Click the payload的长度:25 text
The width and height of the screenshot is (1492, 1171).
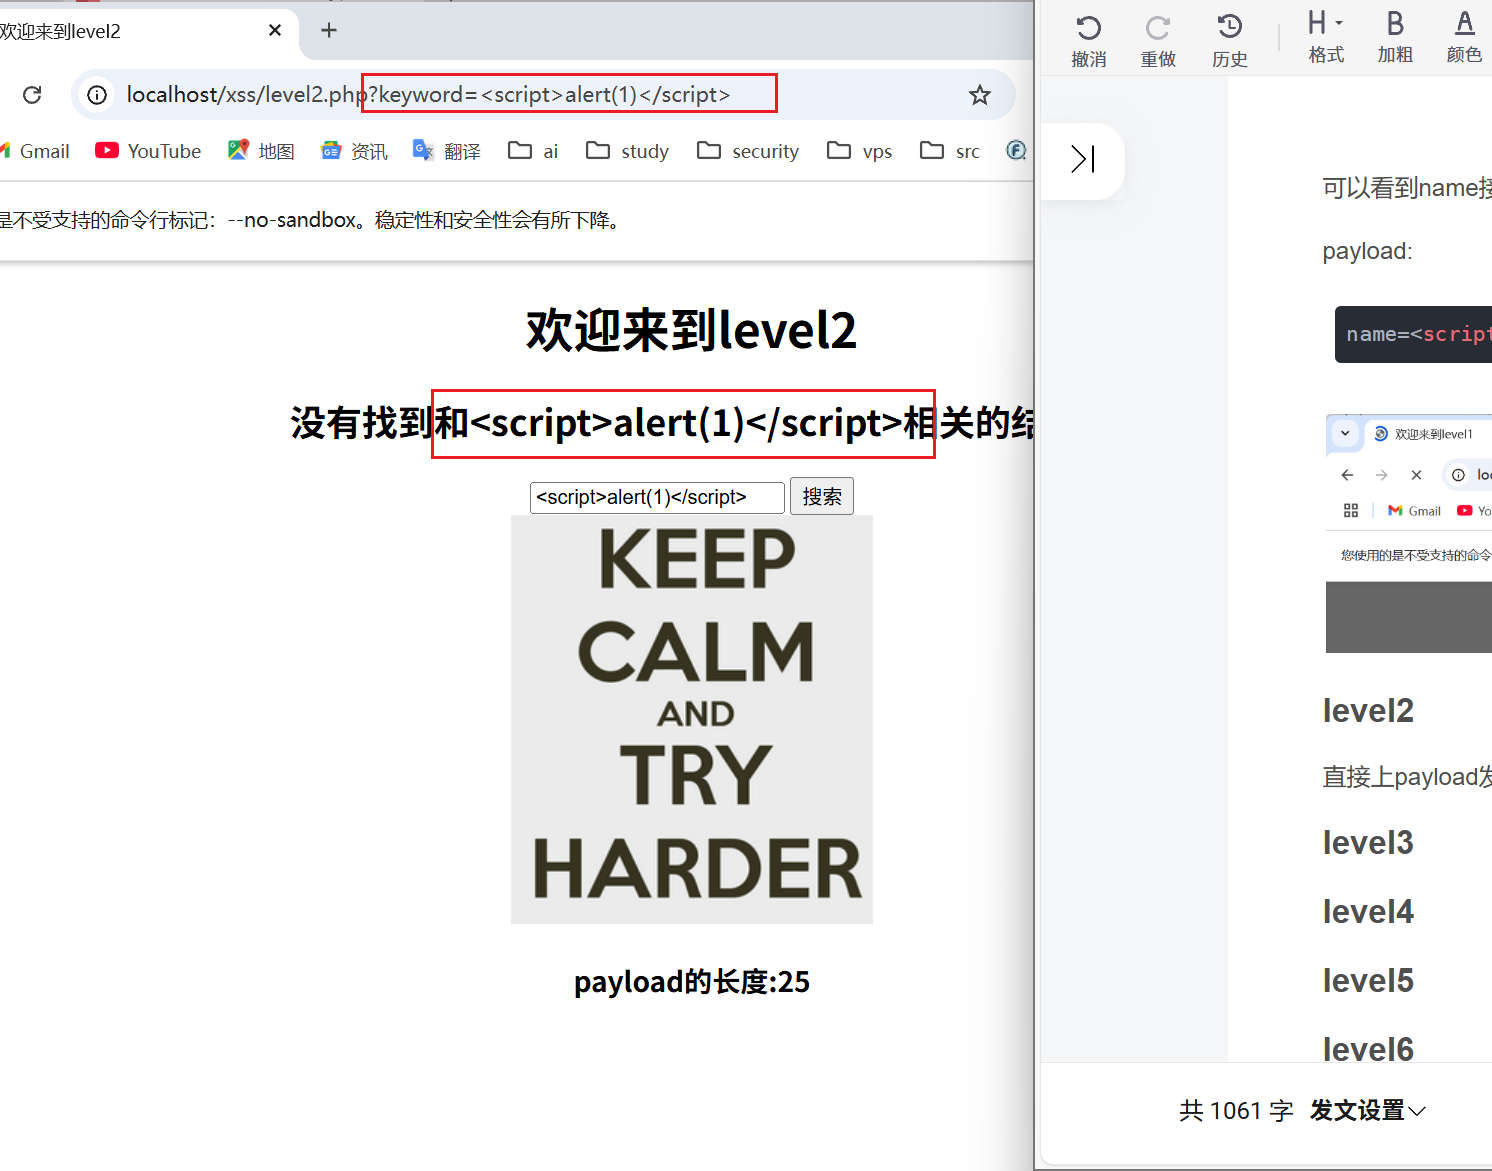click(x=692, y=982)
